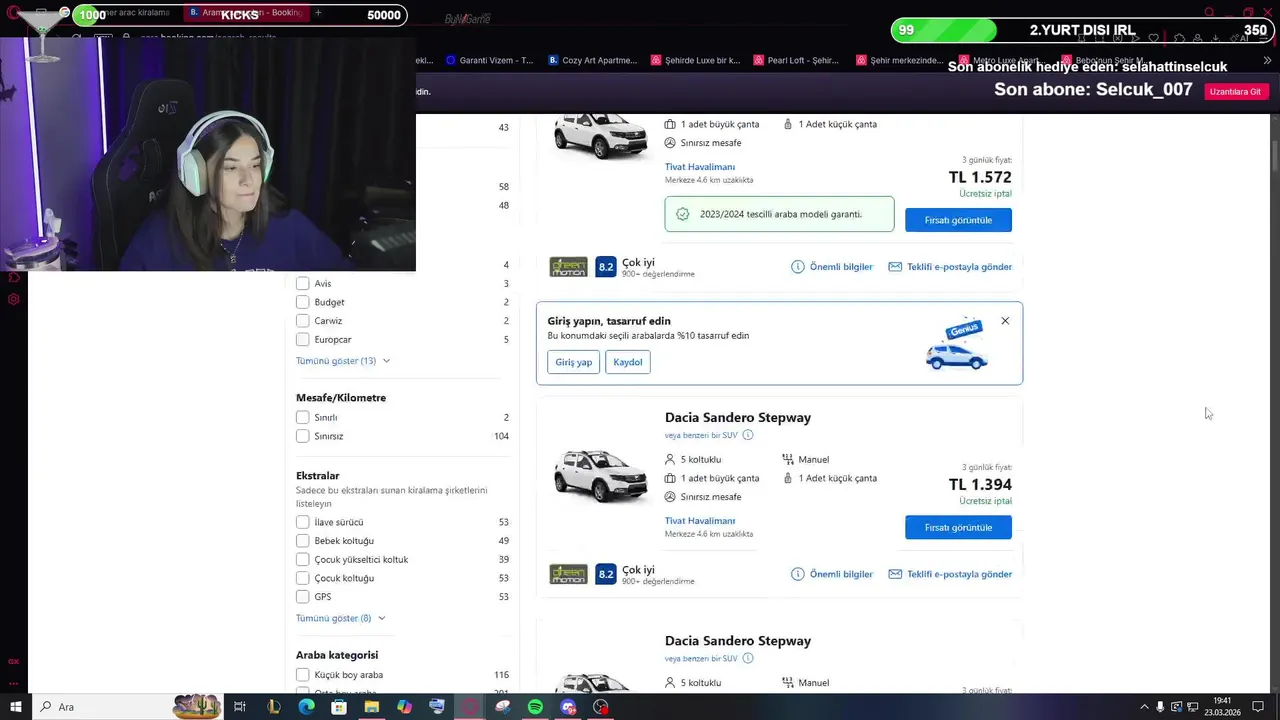Click the Genius car illustration
The image size is (1280, 720).
957,344
